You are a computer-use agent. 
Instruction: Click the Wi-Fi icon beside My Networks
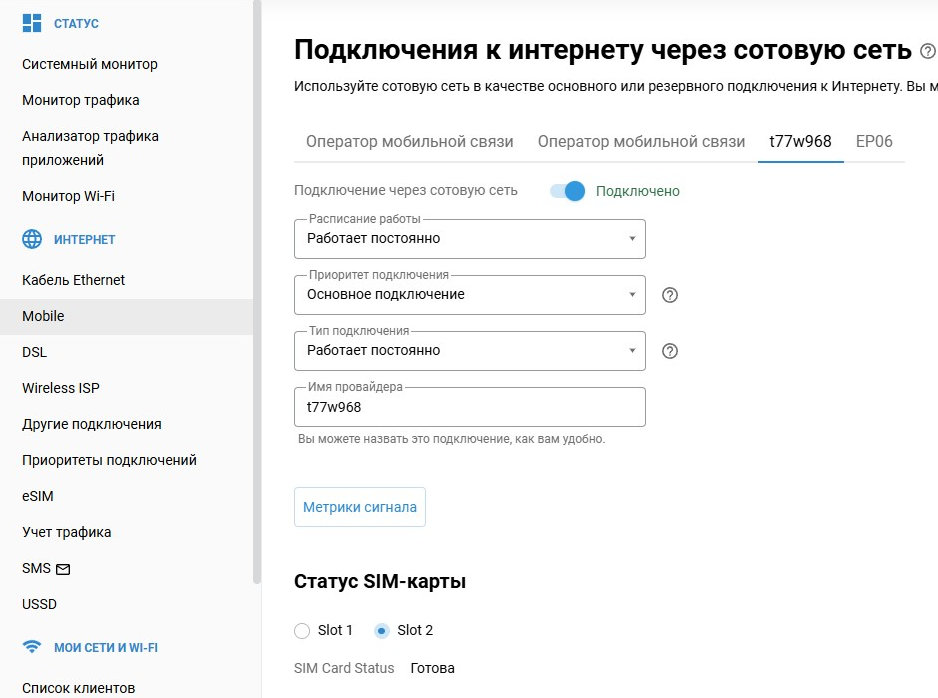tap(32, 648)
